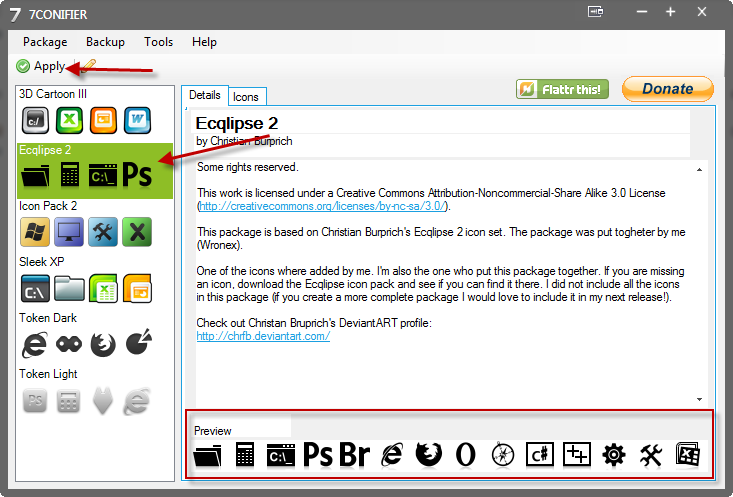This screenshot has width=733, height=497.
Task: Select the Token Dark package title
Action: coord(48,318)
